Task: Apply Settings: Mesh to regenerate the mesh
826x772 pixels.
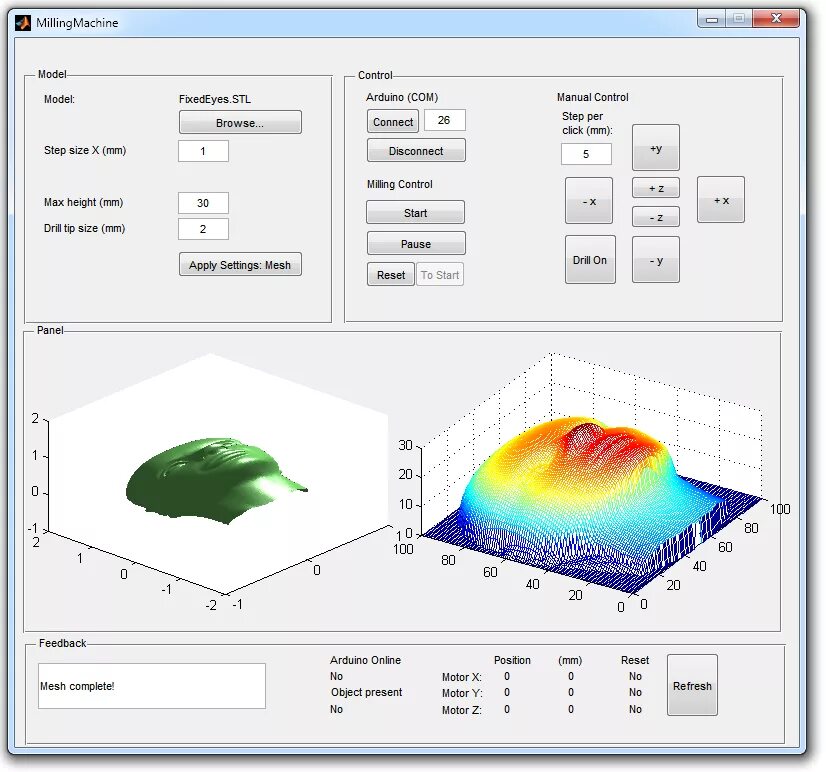Action: (x=239, y=264)
